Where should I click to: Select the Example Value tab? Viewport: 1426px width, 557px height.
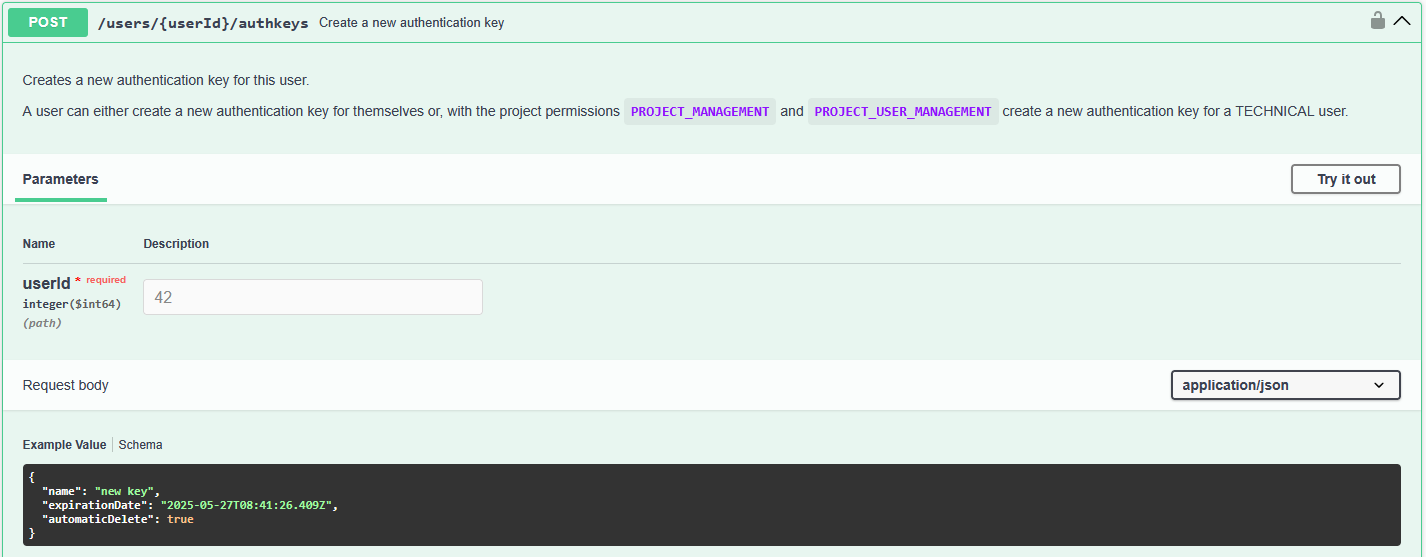64,445
